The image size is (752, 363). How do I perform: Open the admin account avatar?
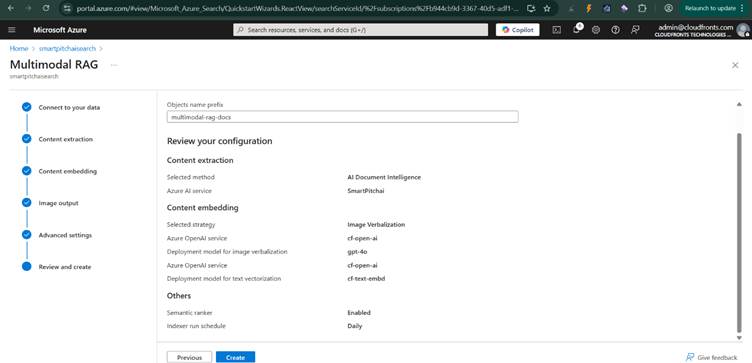click(x=742, y=30)
